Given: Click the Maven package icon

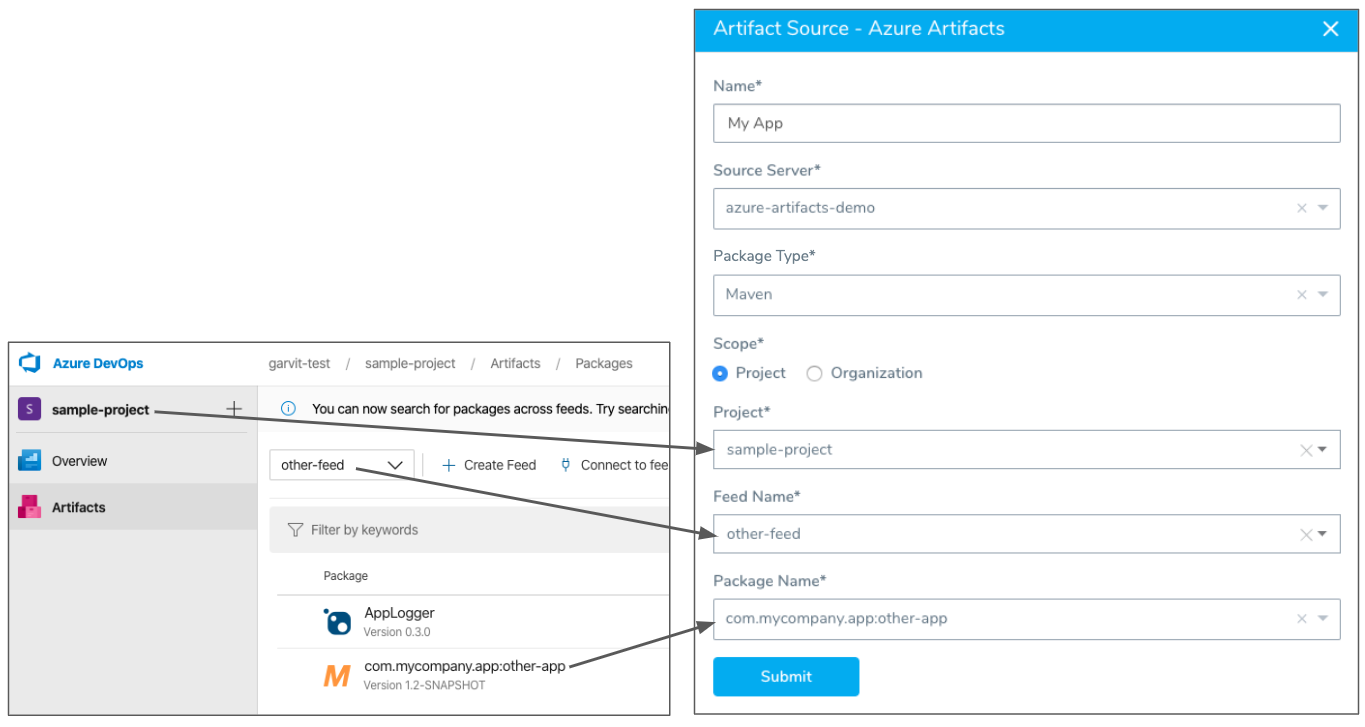Looking at the screenshot, I should click(337, 676).
